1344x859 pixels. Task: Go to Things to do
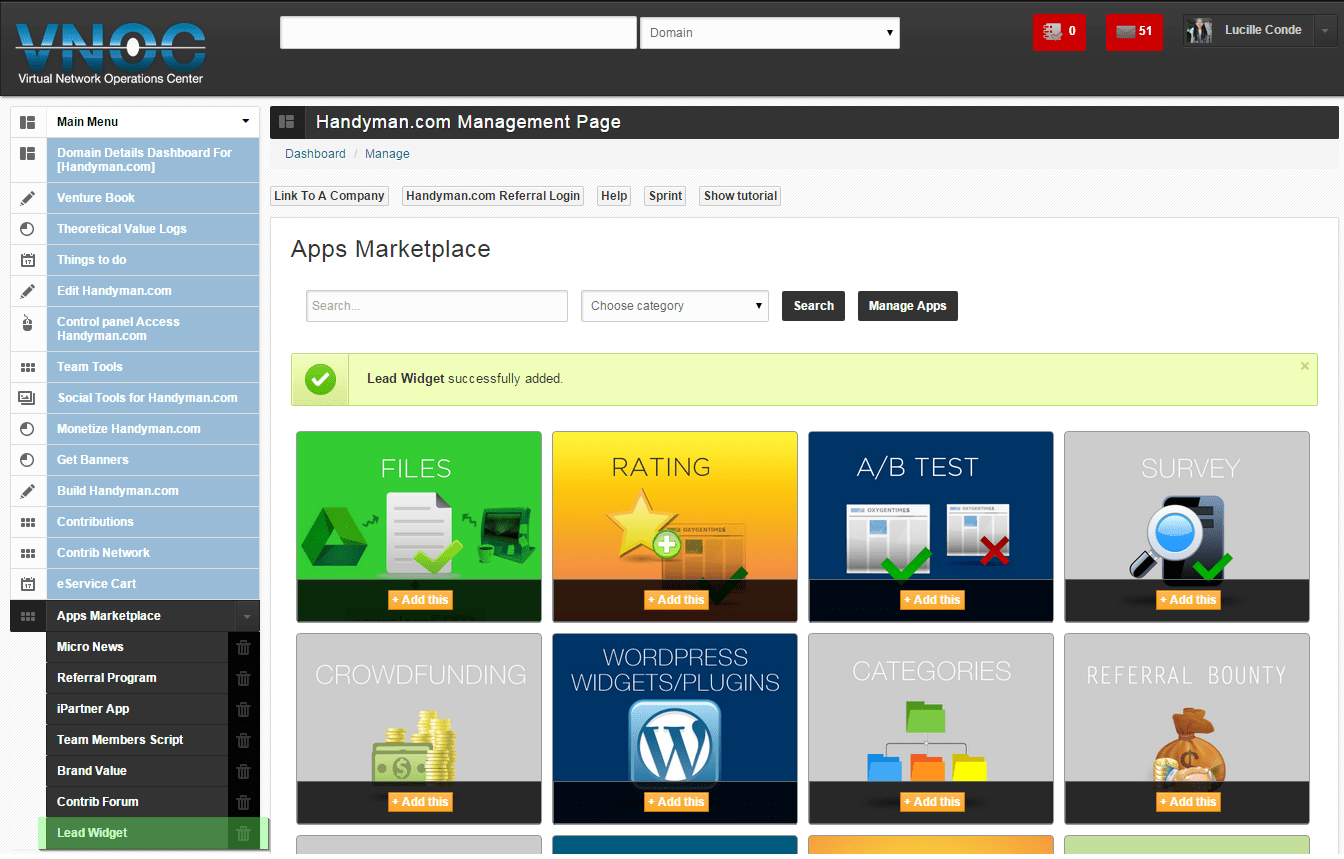[153, 260]
